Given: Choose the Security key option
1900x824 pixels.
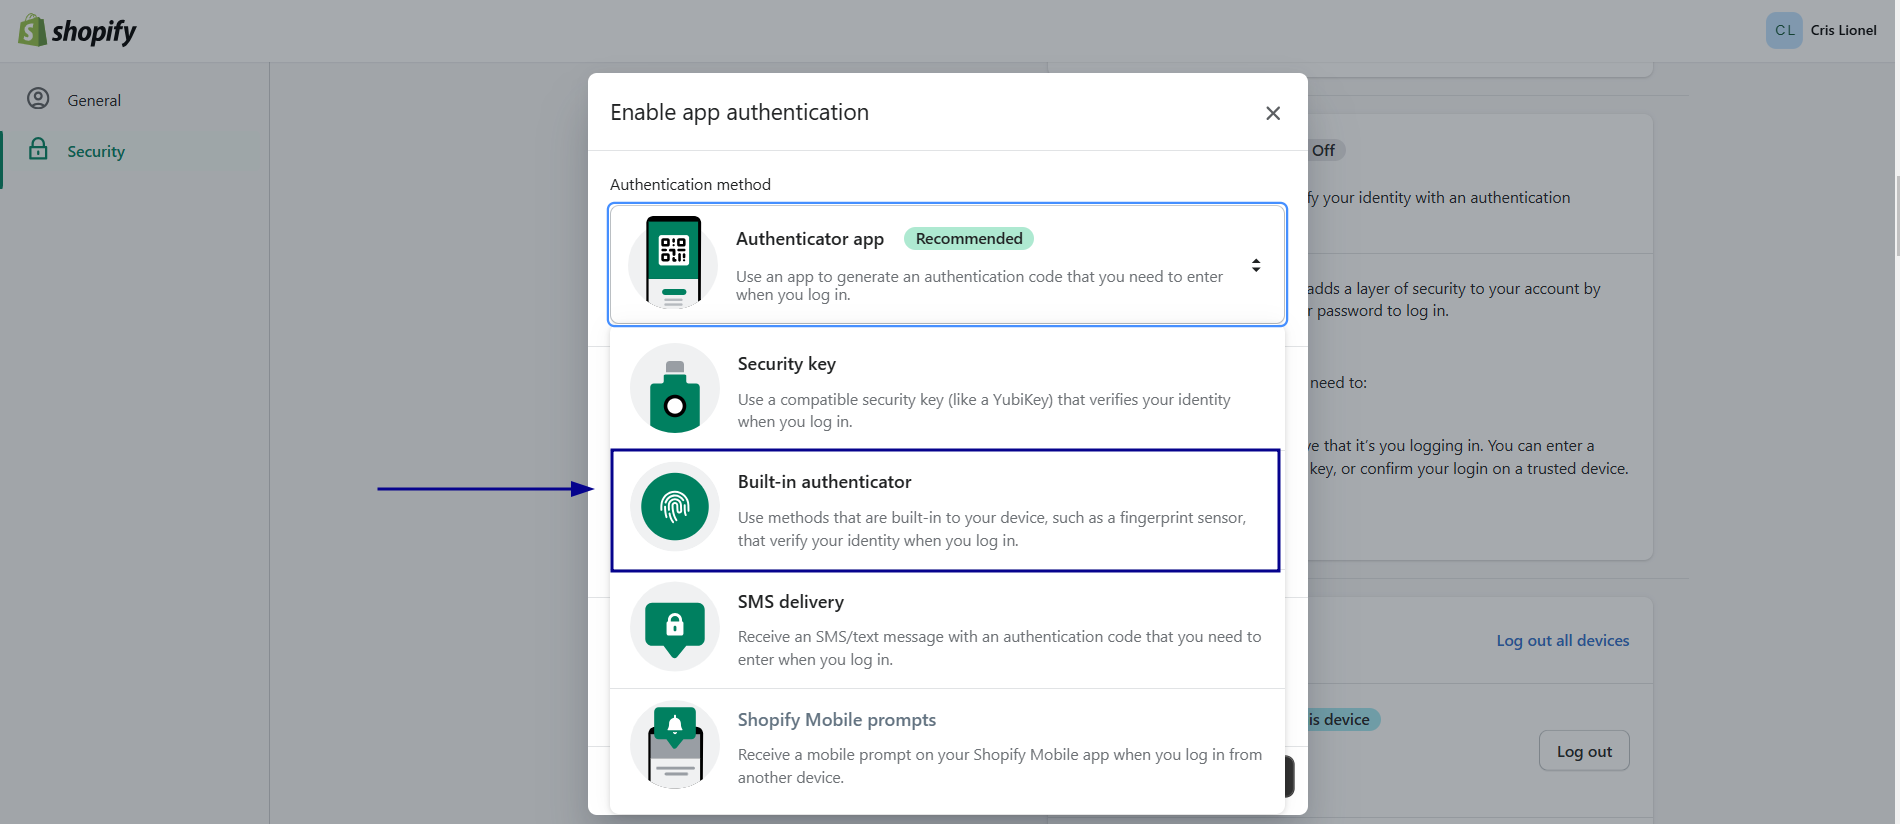Looking at the screenshot, I should 946,390.
